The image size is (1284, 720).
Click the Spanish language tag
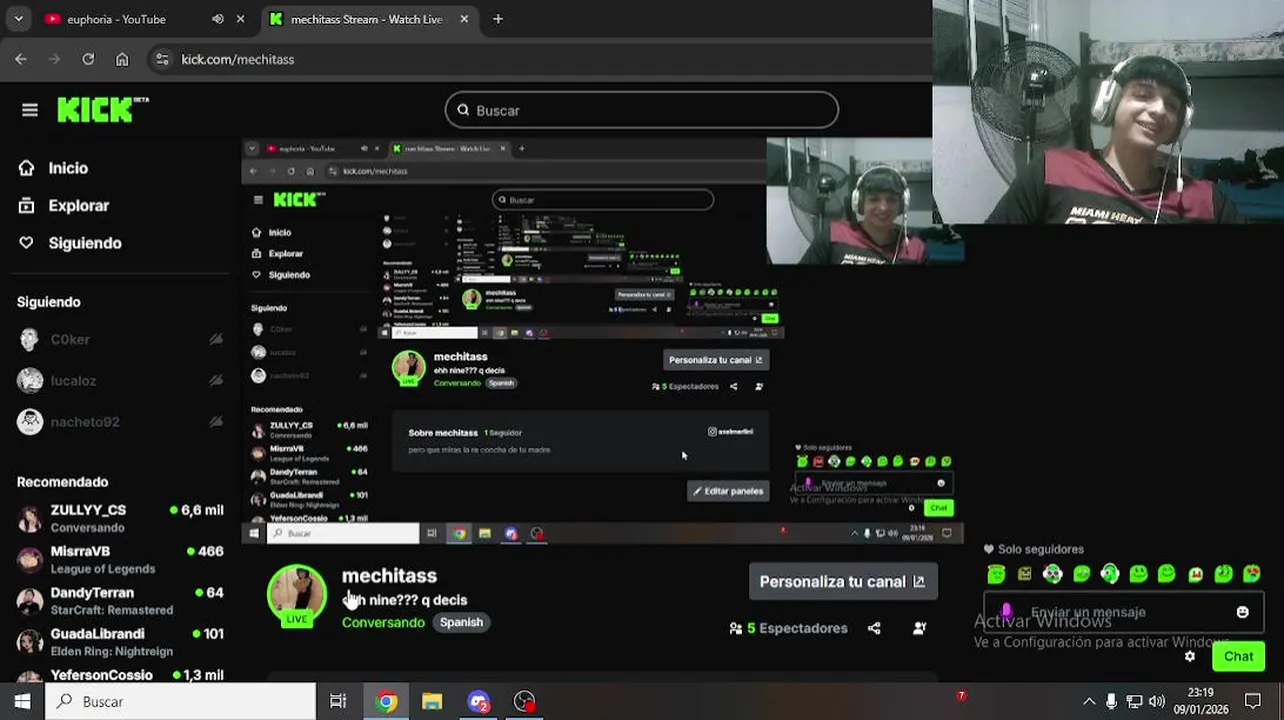click(461, 622)
